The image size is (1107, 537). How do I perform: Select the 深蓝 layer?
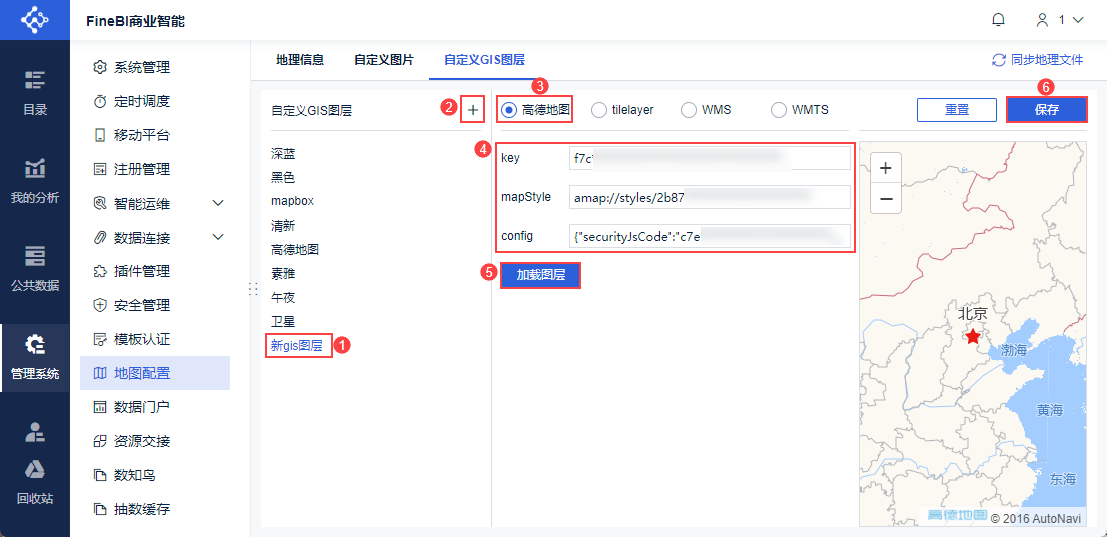[x=283, y=153]
